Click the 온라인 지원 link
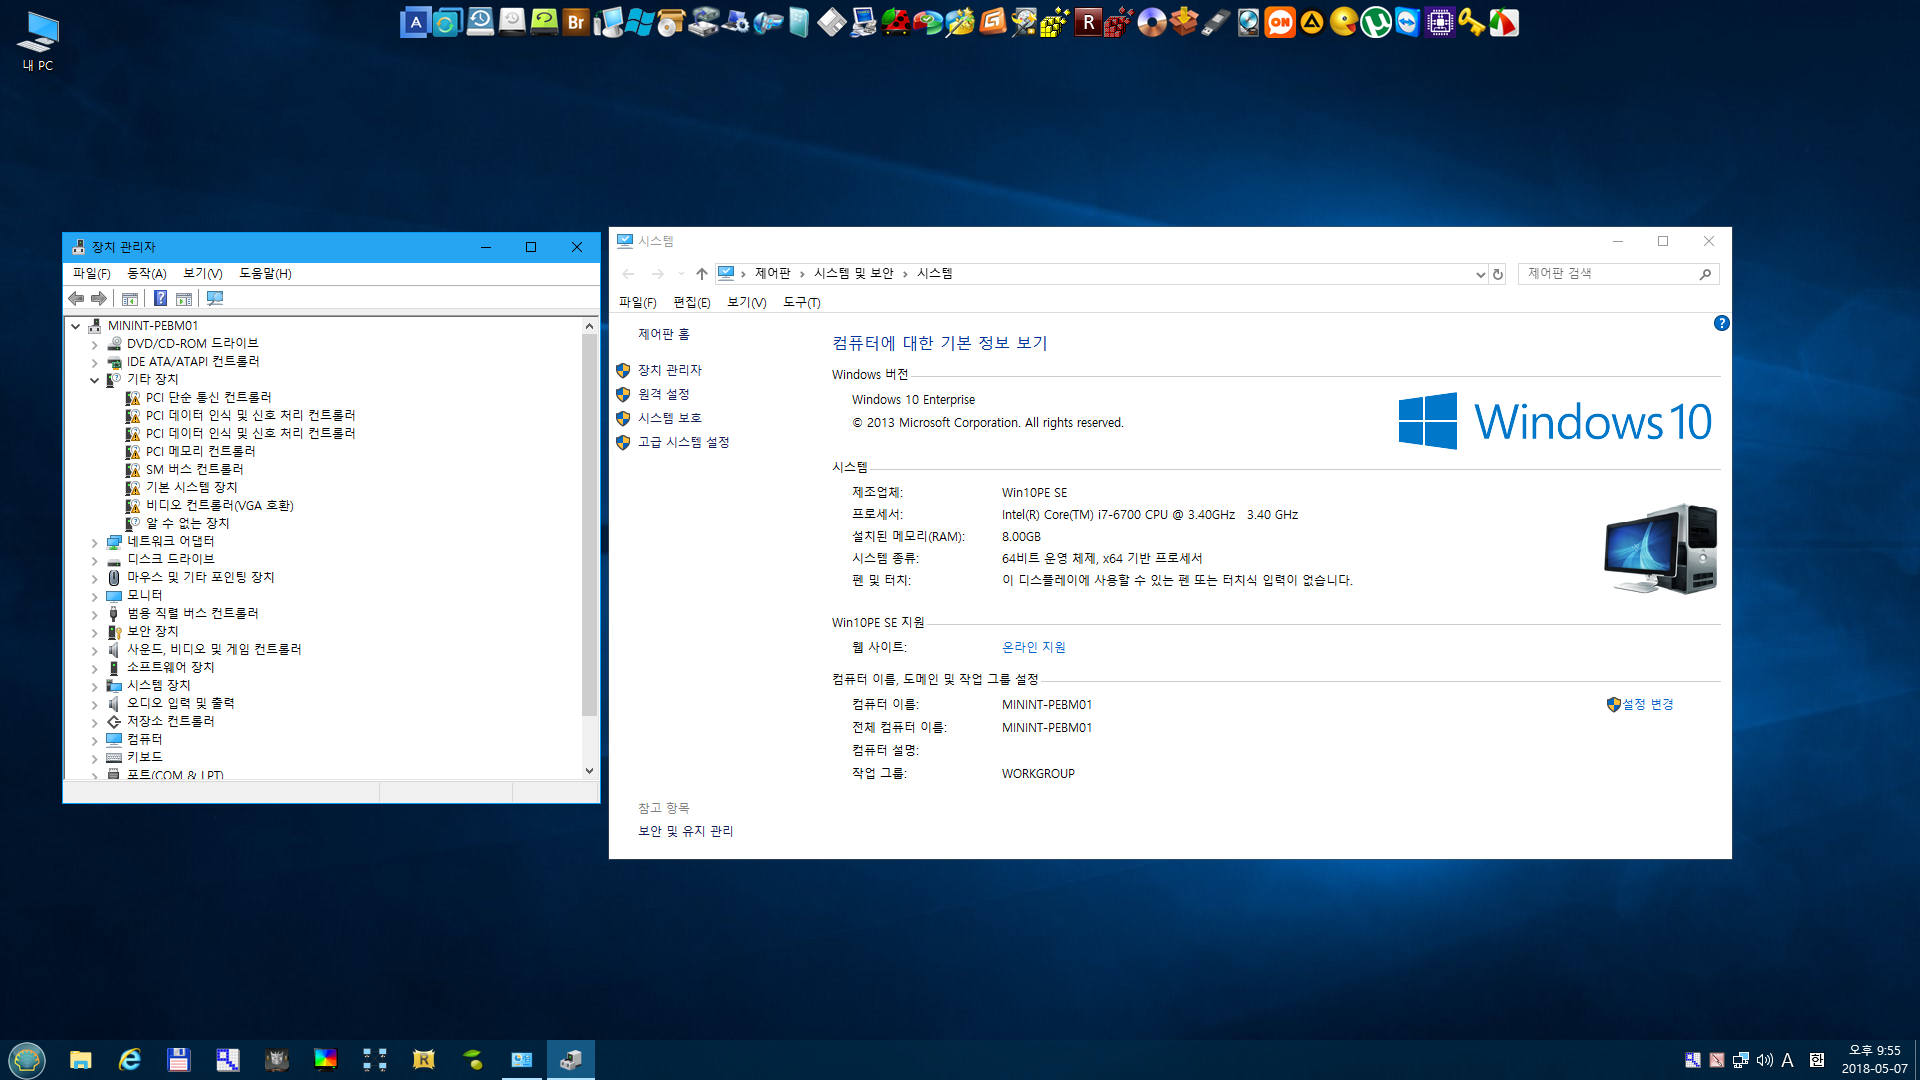Image resolution: width=1920 pixels, height=1080 pixels. [x=1034, y=647]
